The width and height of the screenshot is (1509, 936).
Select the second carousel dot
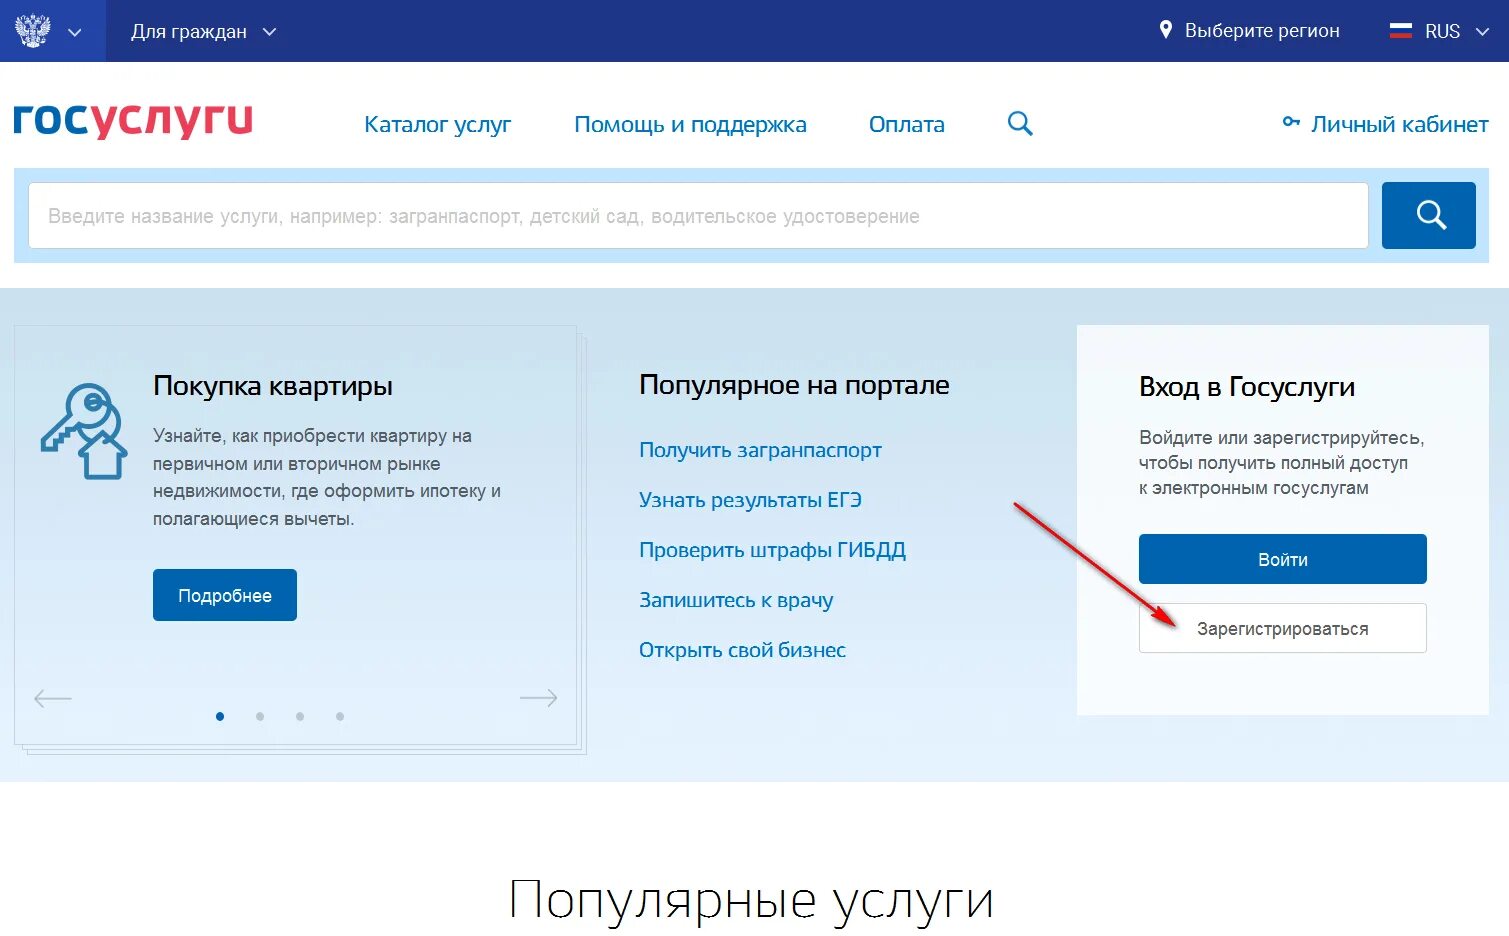260,716
